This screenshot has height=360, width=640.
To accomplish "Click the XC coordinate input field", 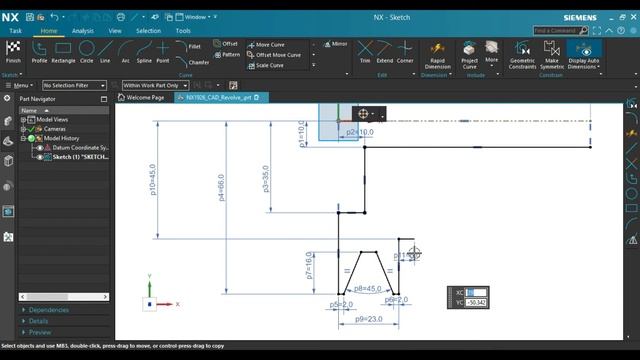I will click(476, 293).
